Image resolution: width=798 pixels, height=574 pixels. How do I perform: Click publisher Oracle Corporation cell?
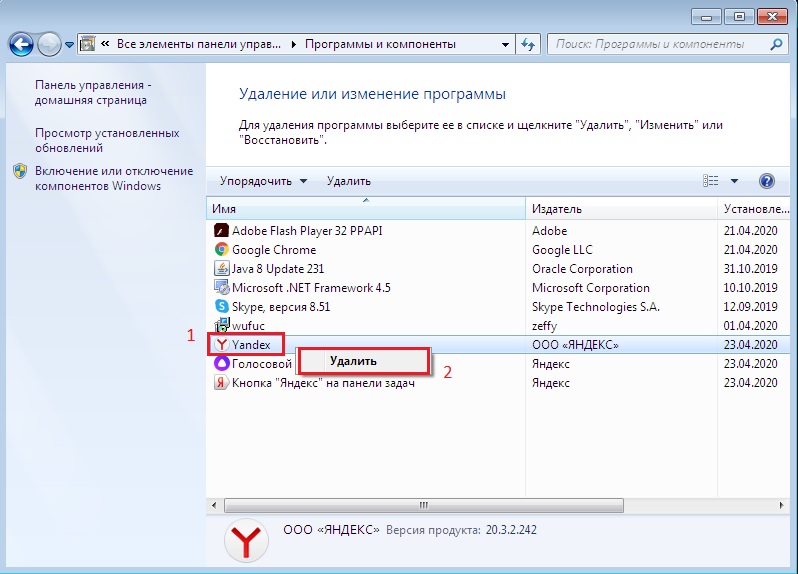582,268
